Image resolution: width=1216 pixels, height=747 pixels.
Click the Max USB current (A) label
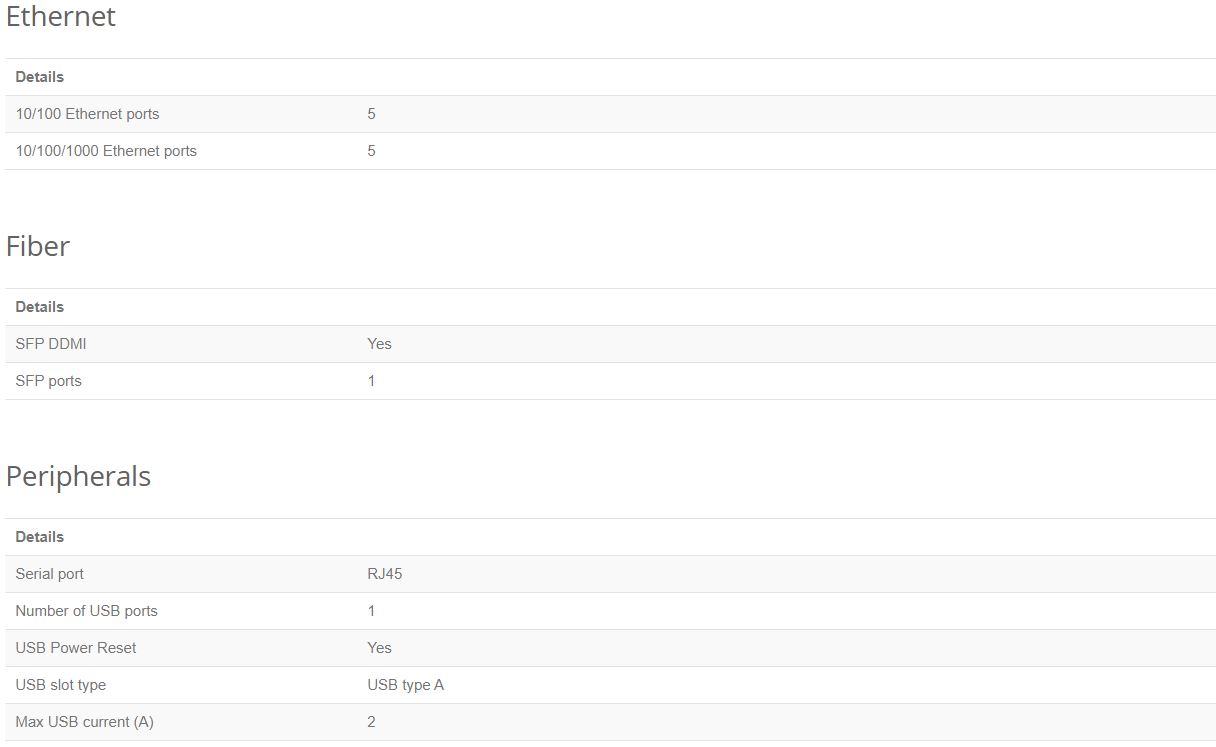(x=84, y=722)
